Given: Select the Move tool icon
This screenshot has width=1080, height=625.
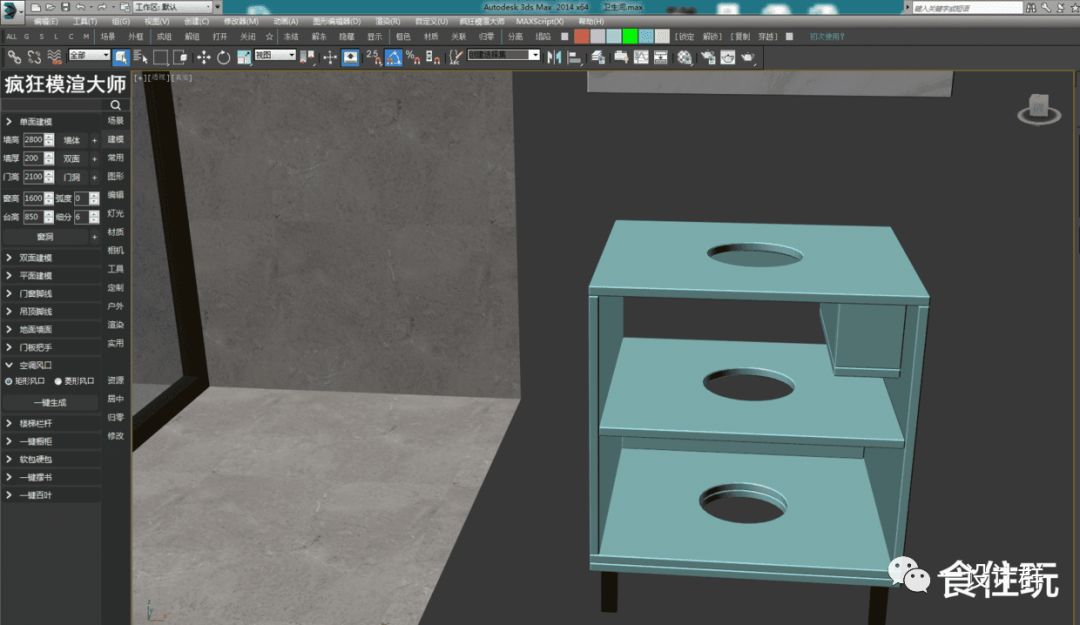Looking at the screenshot, I should point(203,57).
